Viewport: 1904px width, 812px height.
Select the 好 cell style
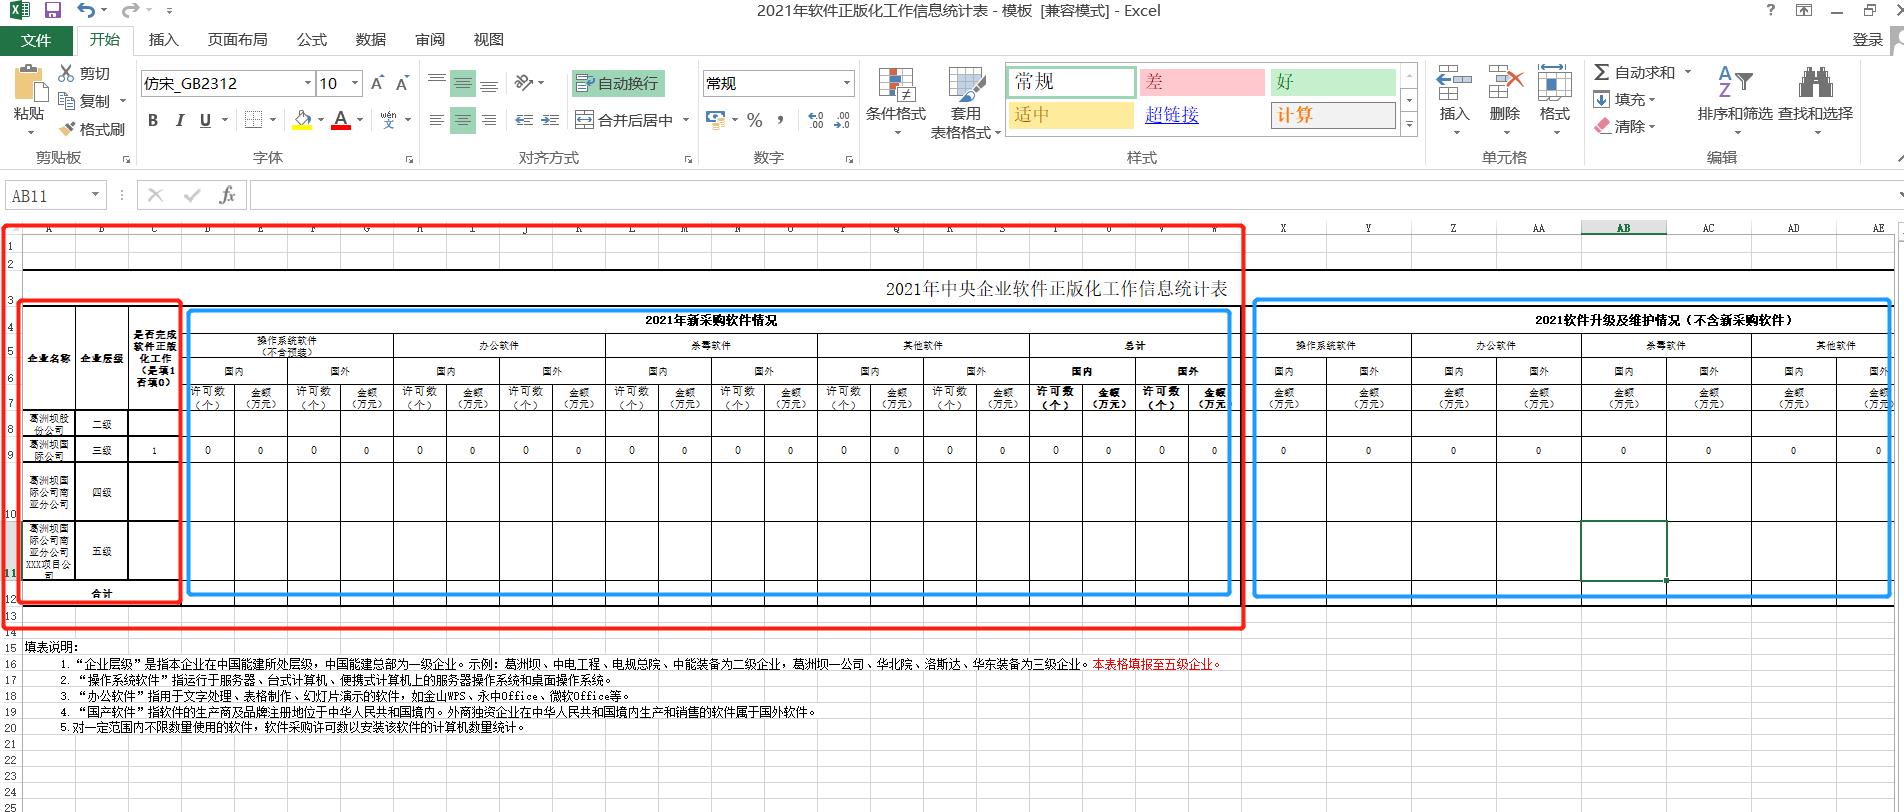point(1332,82)
